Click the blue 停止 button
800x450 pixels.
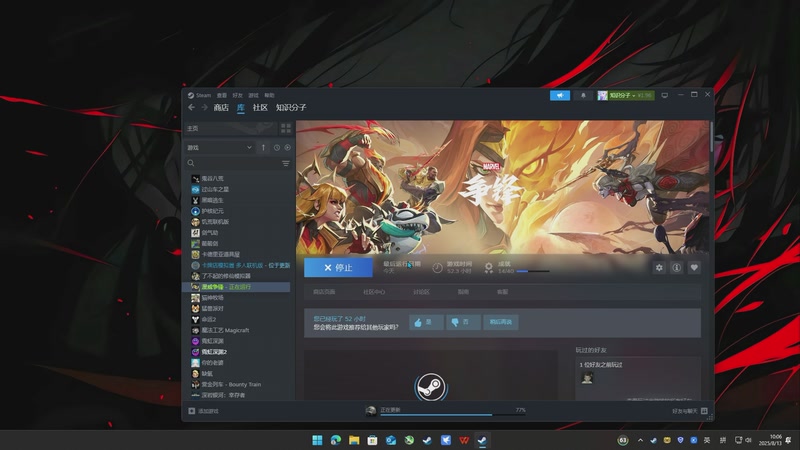[338, 267]
